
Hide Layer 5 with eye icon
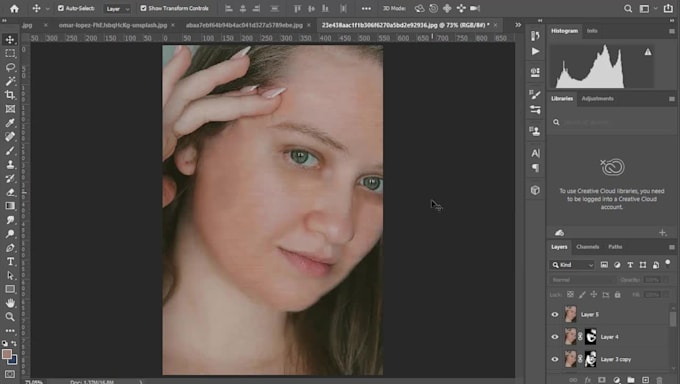point(555,315)
